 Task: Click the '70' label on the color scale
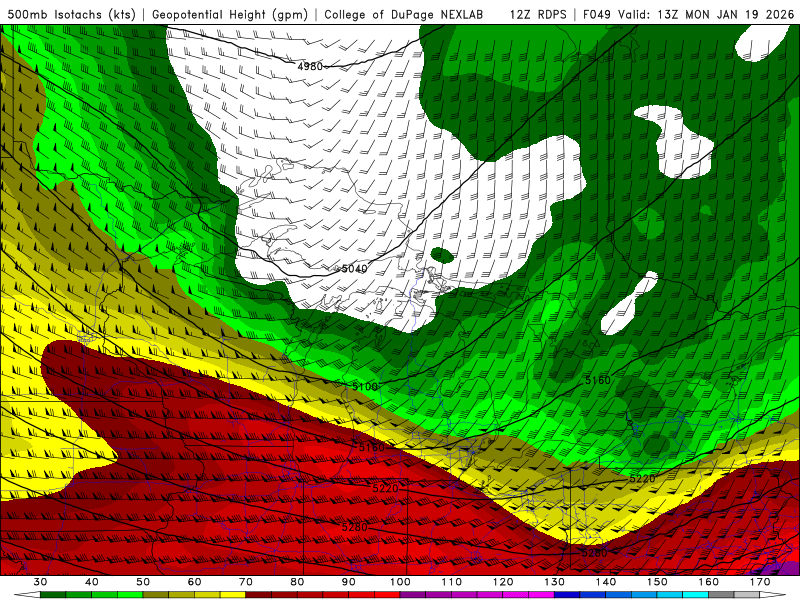(x=246, y=582)
